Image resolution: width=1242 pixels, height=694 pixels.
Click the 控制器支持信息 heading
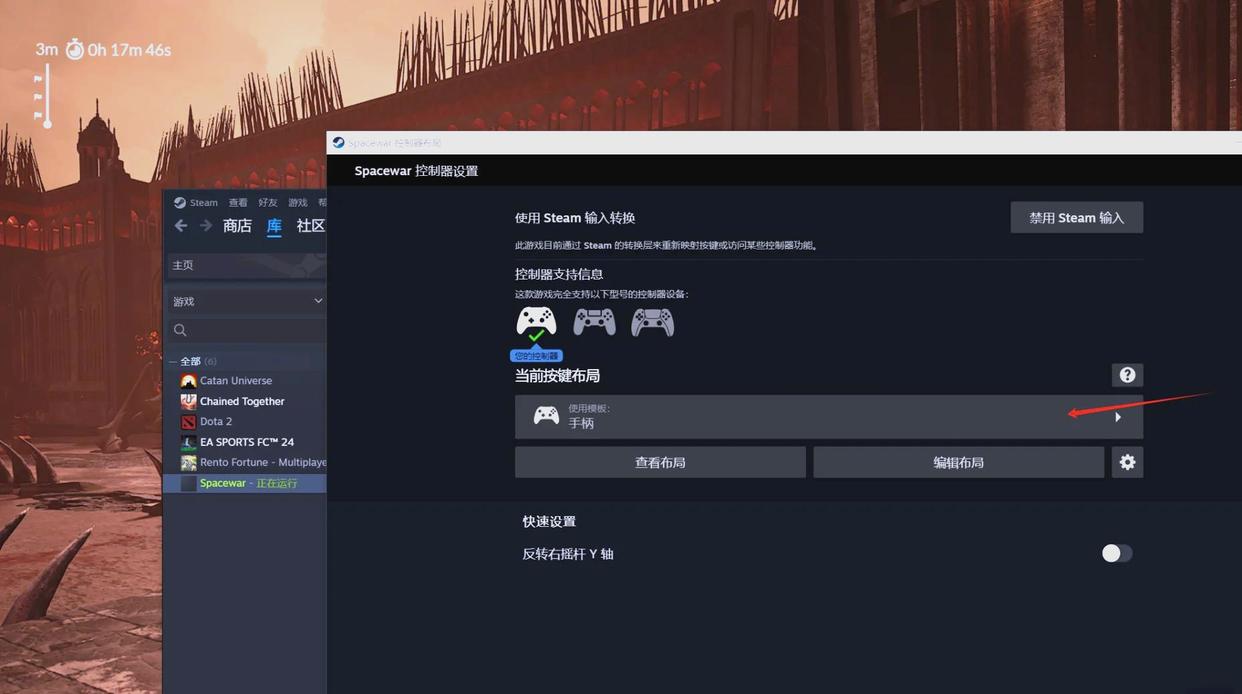click(x=559, y=274)
